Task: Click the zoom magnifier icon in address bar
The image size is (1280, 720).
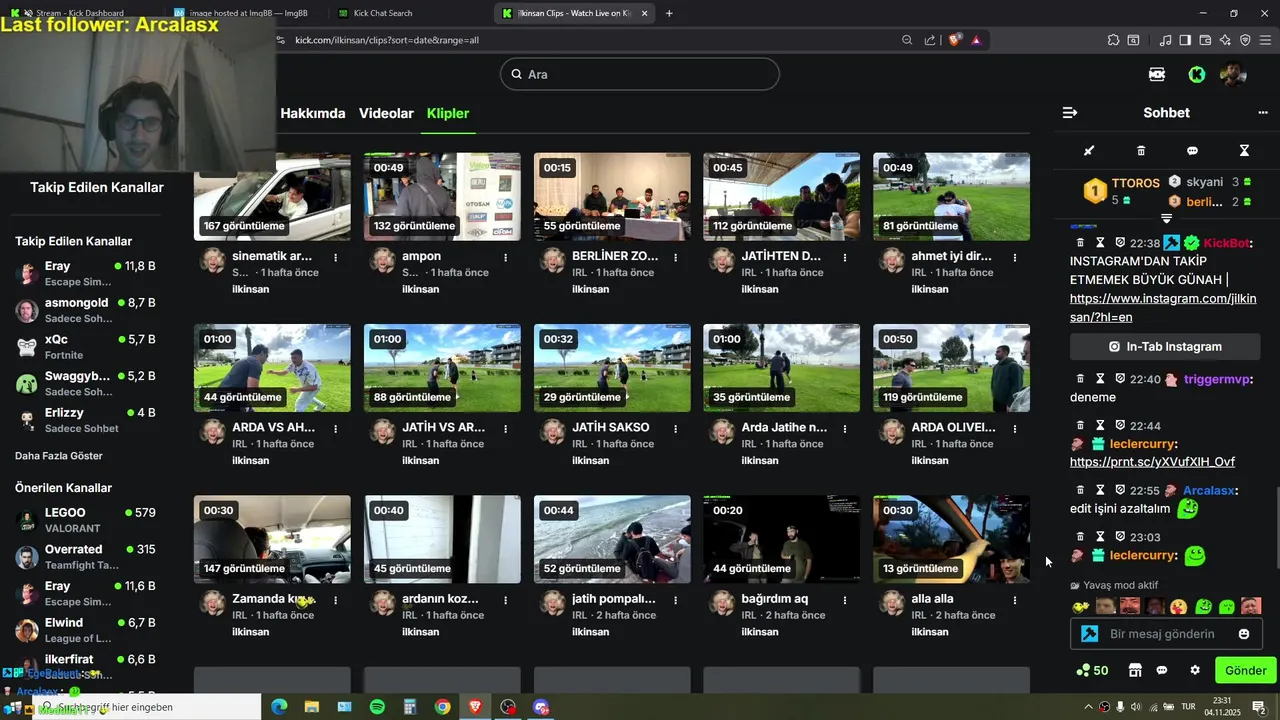Action: pos(907,40)
